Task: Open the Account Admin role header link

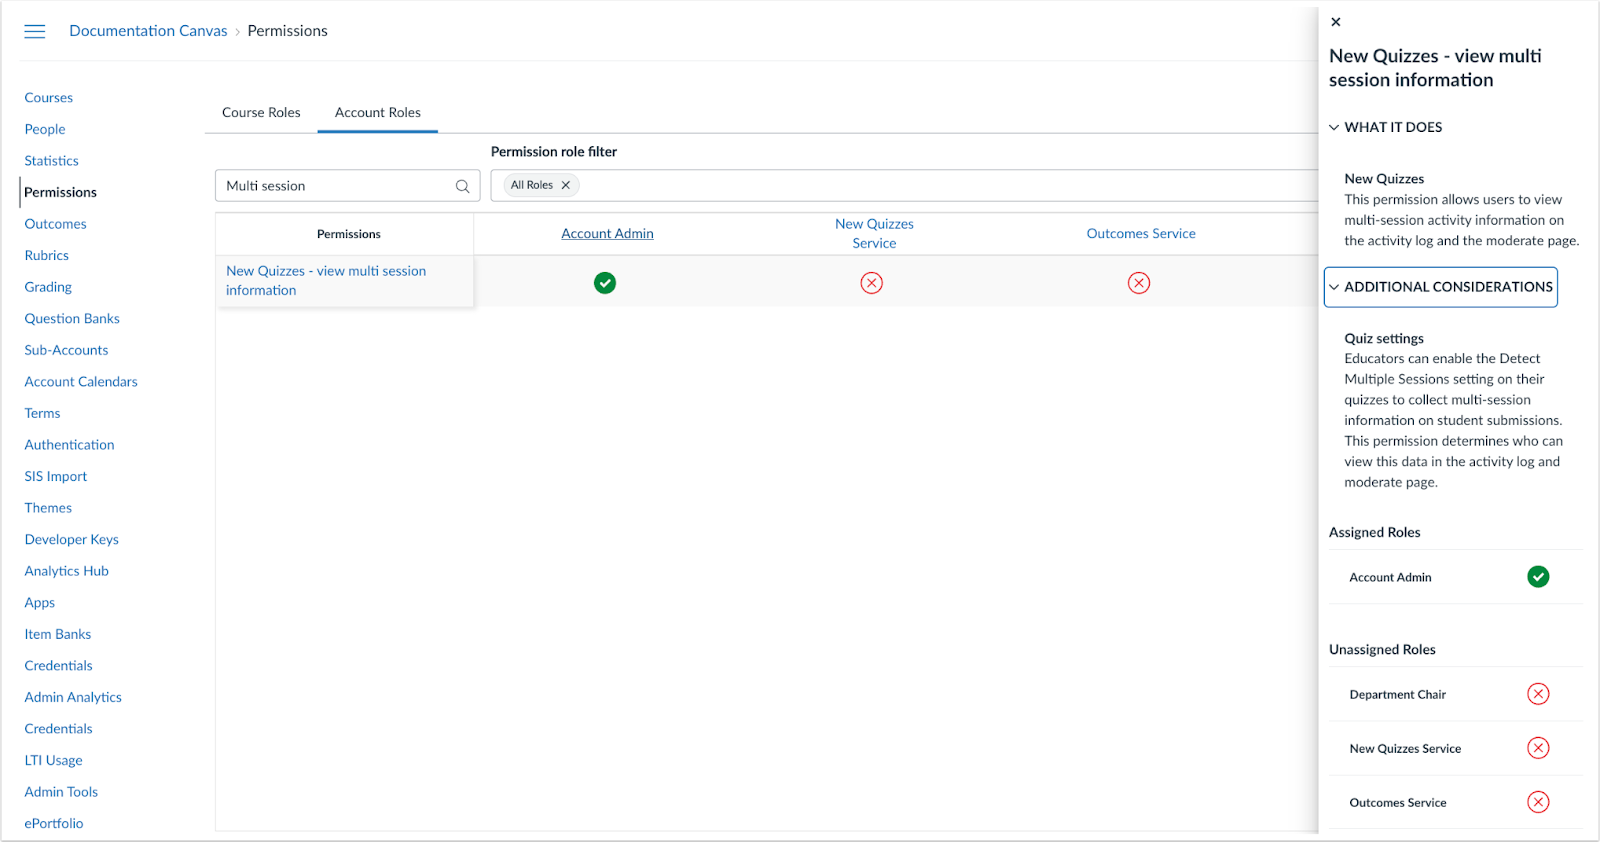Action: point(607,233)
